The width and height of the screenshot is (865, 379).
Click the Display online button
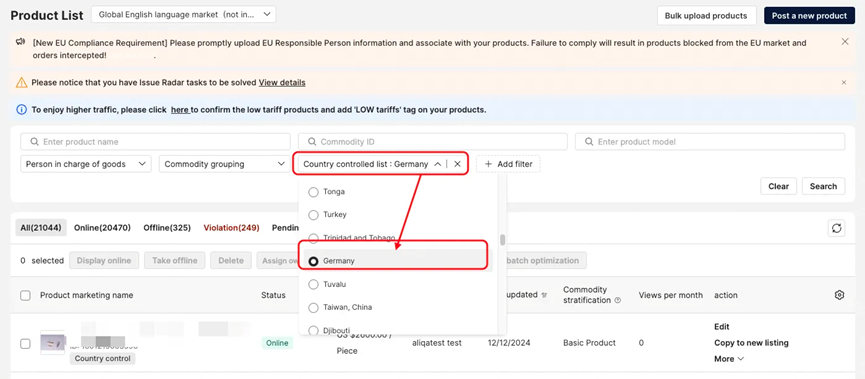click(x=104, y=260)
